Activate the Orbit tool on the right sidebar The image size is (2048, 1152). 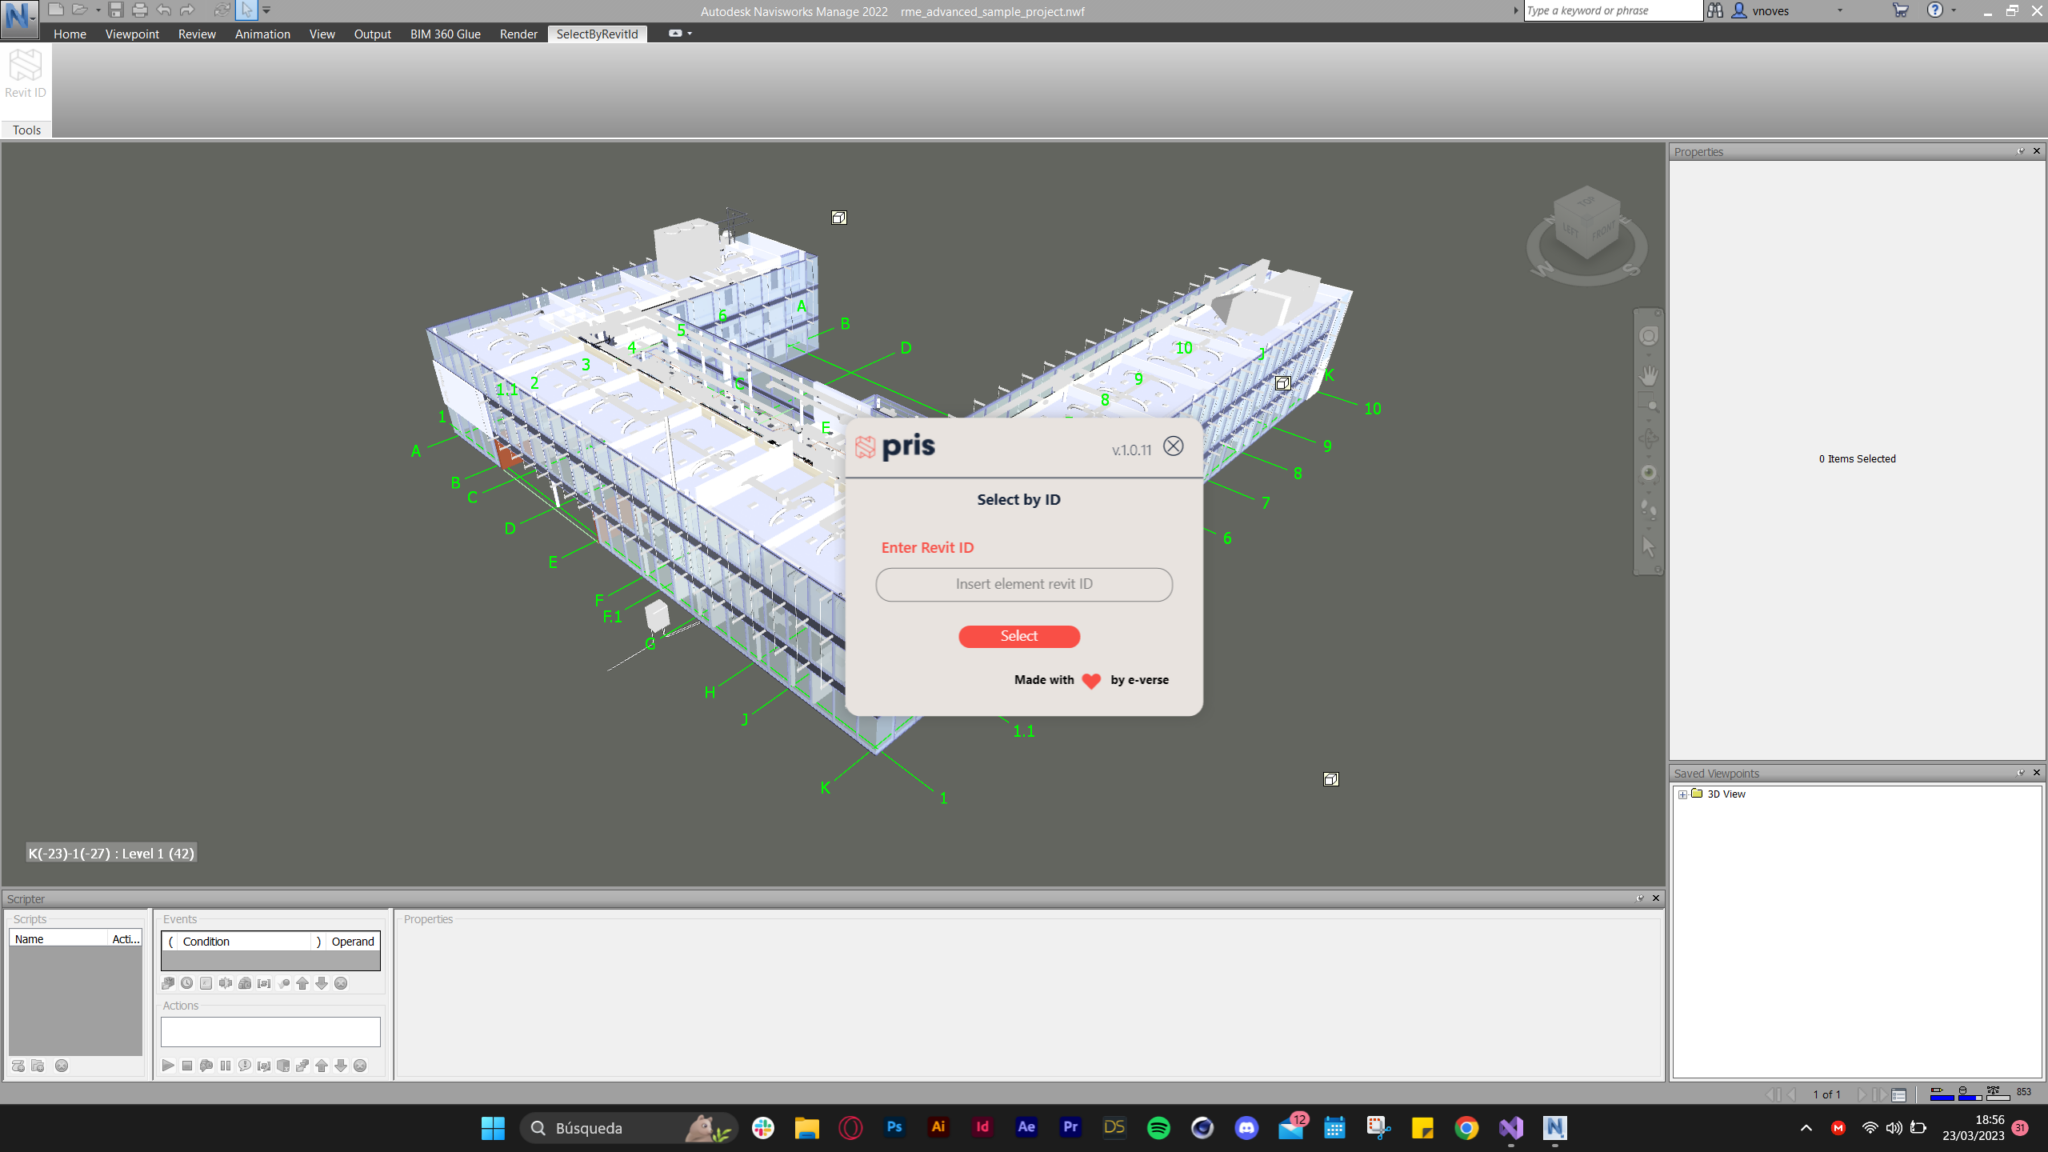1648,436
